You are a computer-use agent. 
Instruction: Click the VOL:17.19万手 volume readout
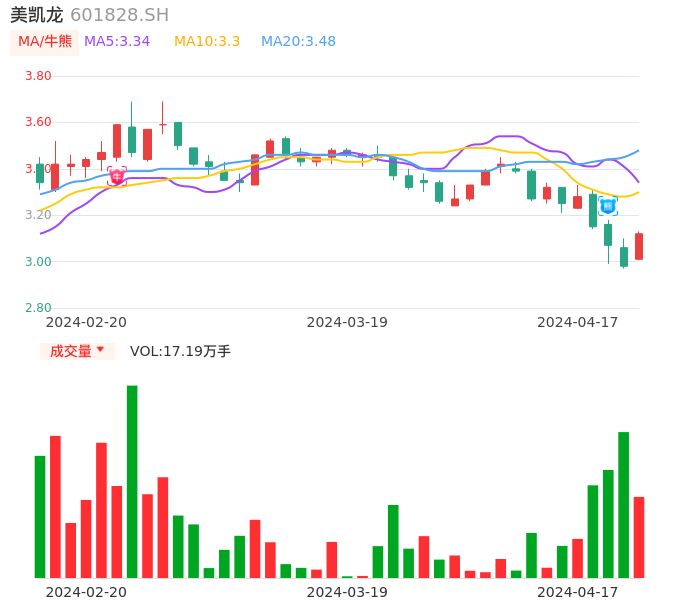pos(180,351)
